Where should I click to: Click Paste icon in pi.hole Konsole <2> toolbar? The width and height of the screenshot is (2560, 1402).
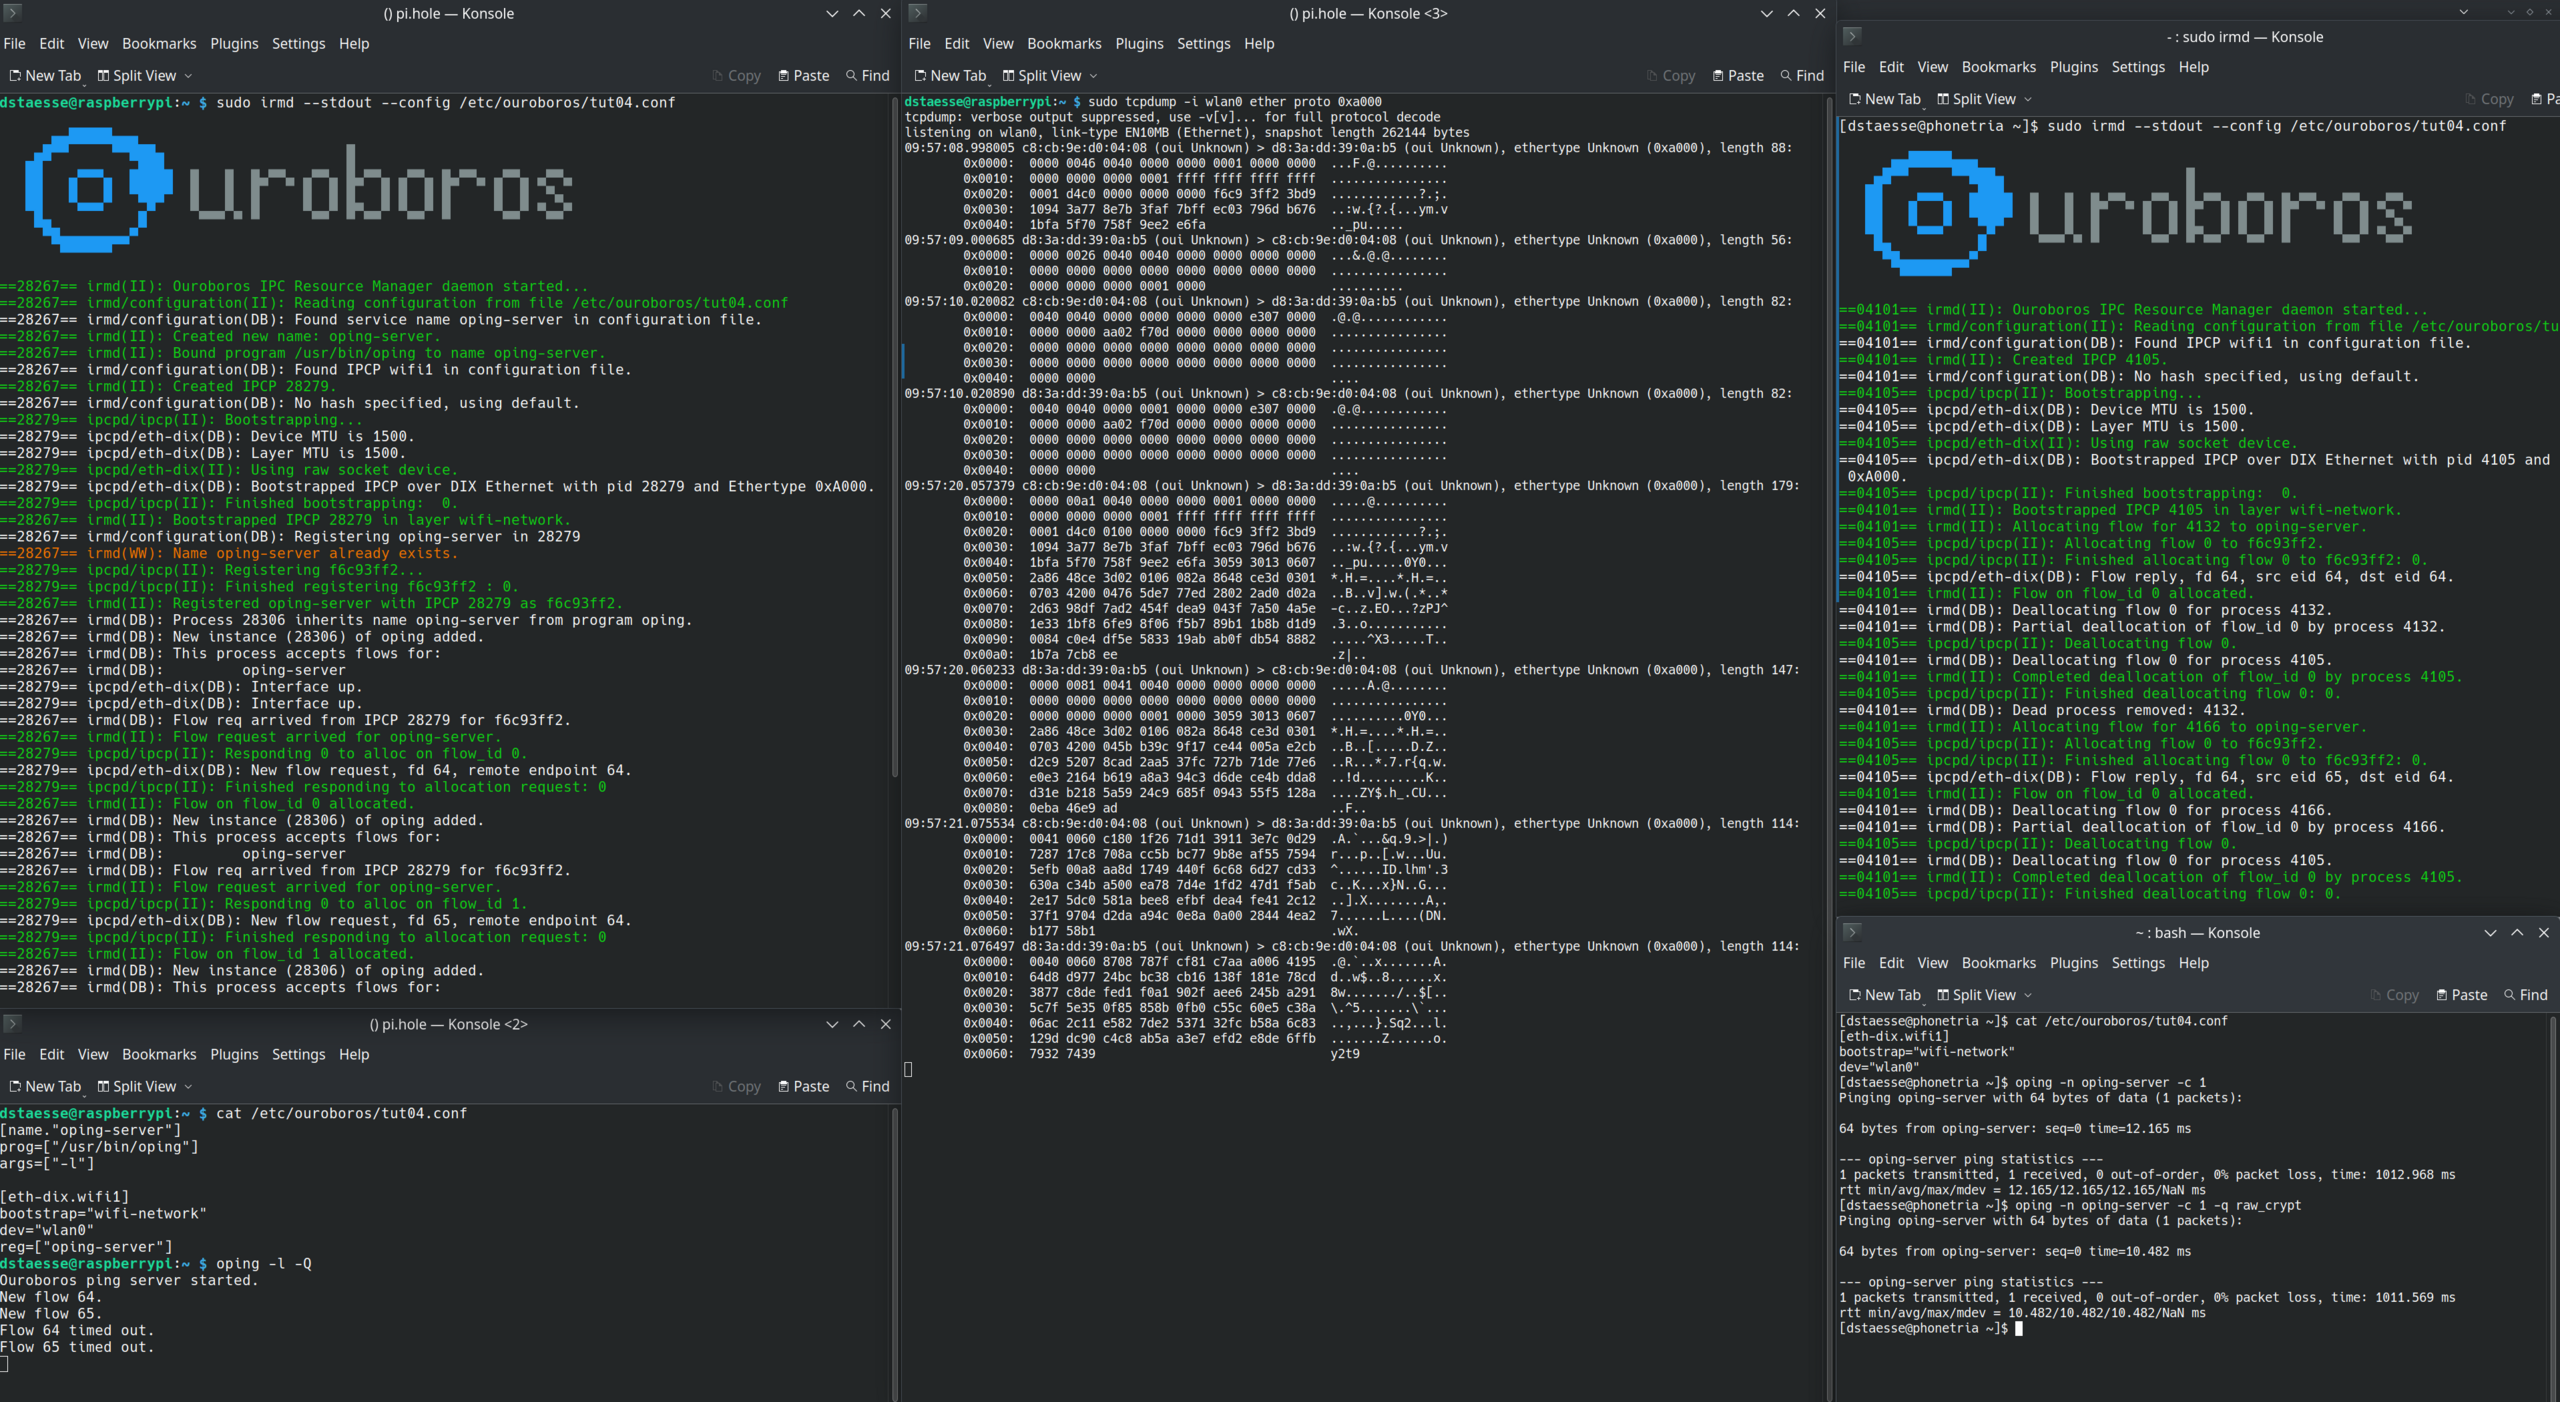784,1087
